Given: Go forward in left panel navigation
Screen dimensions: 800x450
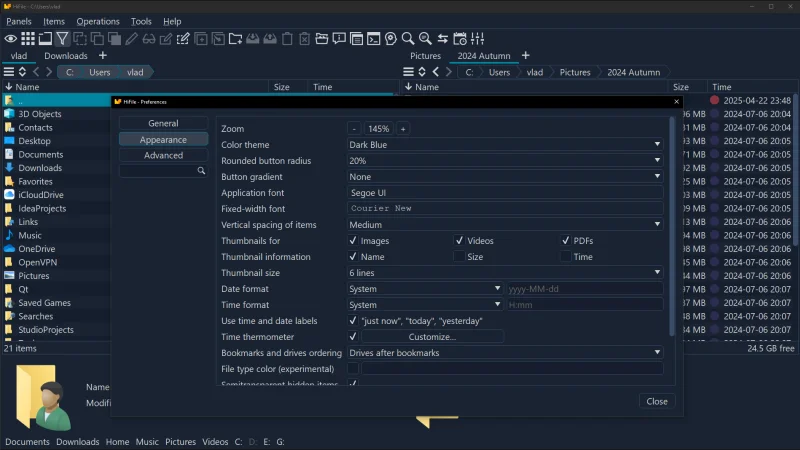Looking at the screenshot, I should (x=49, y=72).
